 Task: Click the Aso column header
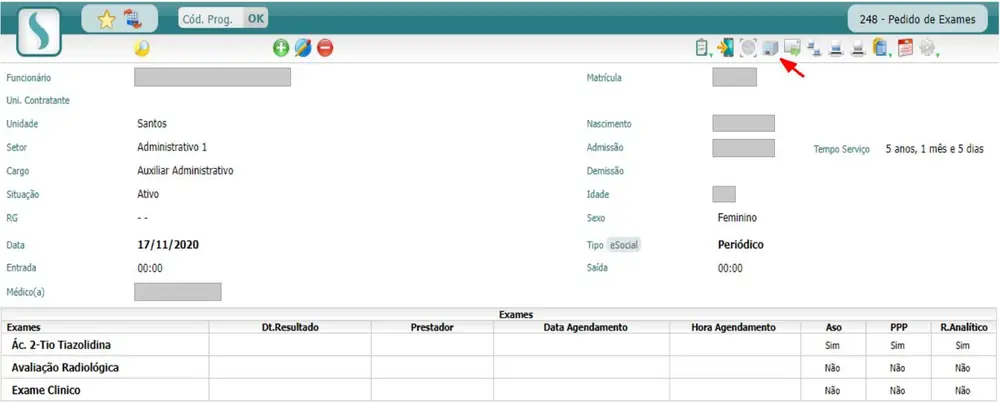coord(833,327)
